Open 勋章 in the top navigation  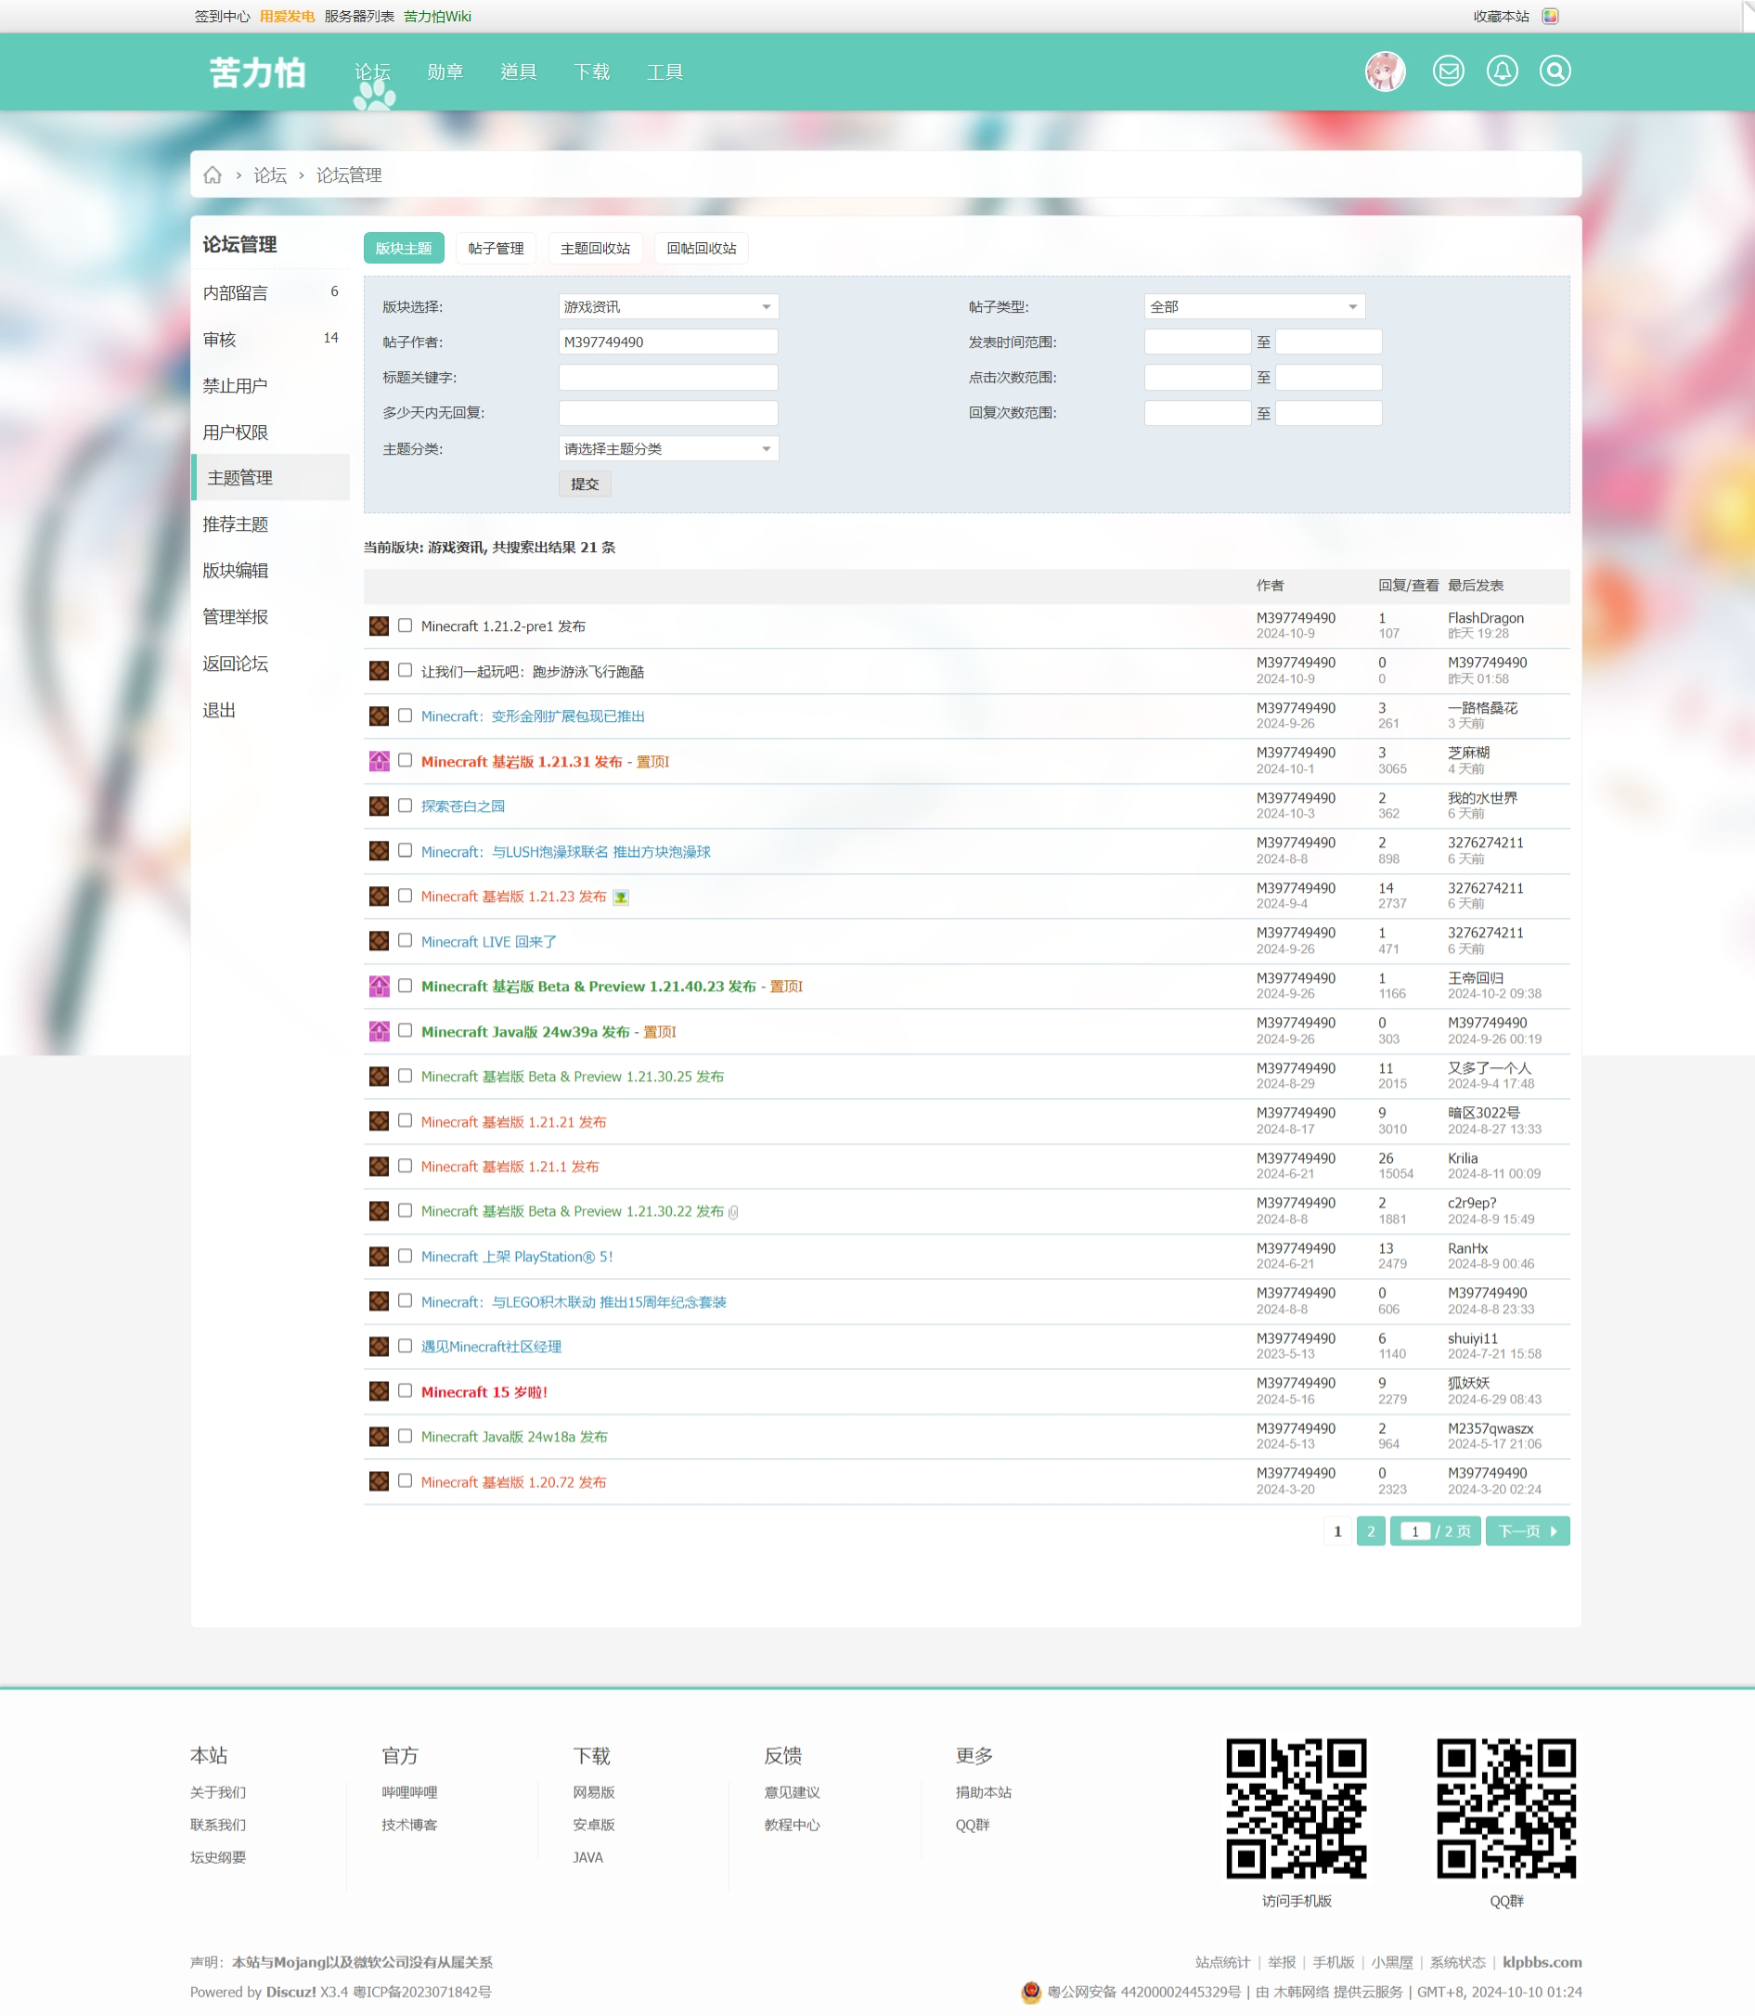(x=445, y=72)
